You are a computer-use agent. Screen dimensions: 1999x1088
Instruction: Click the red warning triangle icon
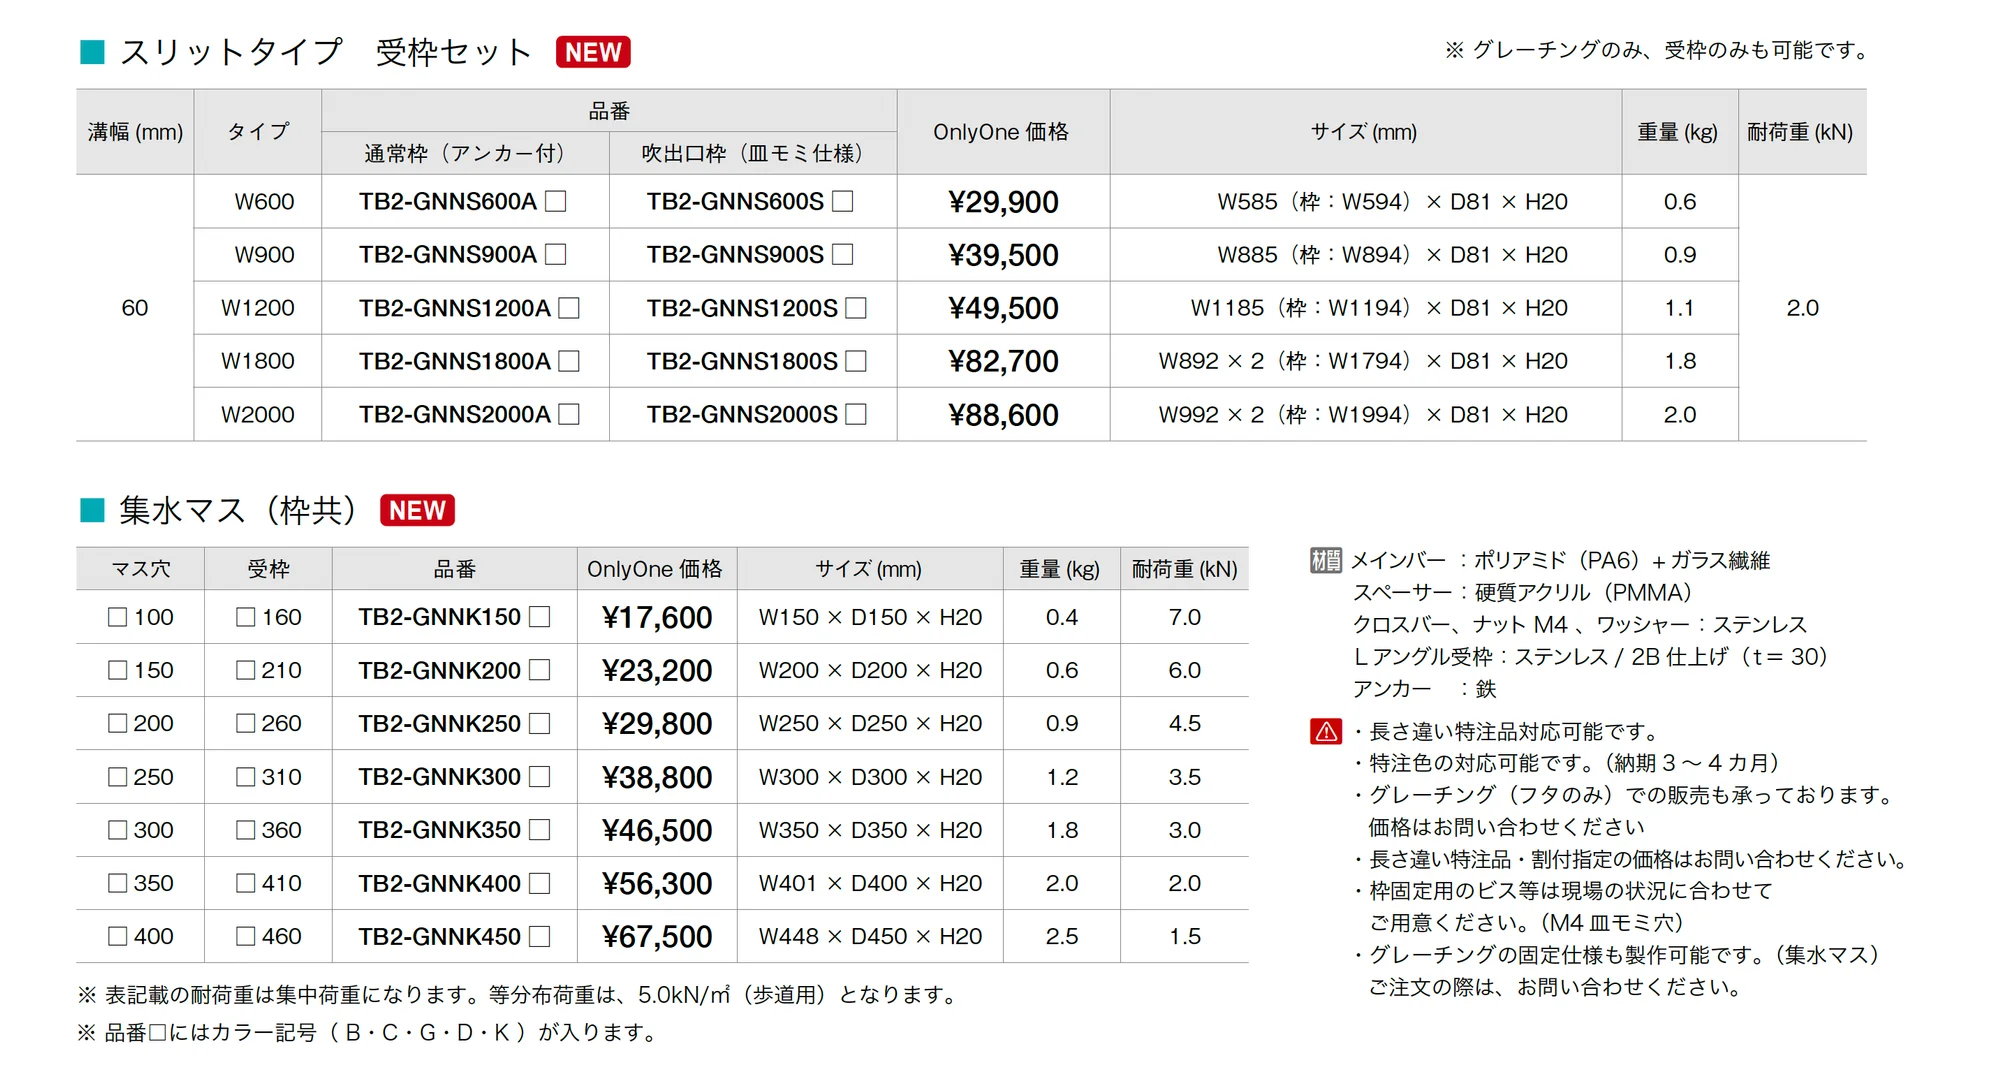[1326, 732]
